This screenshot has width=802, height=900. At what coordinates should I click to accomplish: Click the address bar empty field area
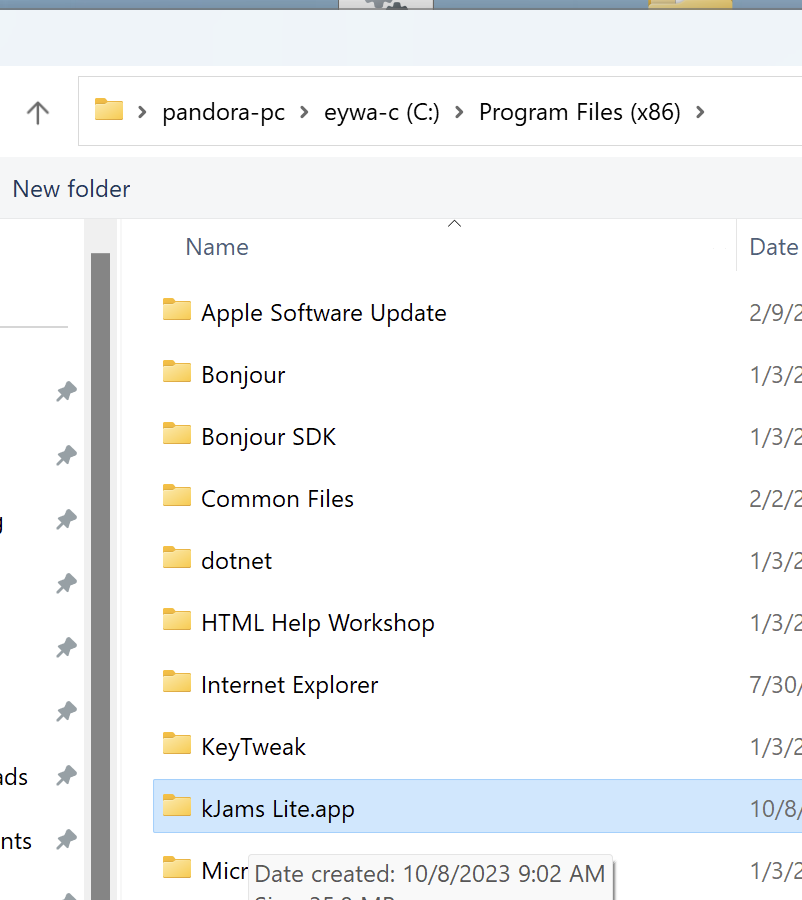(752, 112)
